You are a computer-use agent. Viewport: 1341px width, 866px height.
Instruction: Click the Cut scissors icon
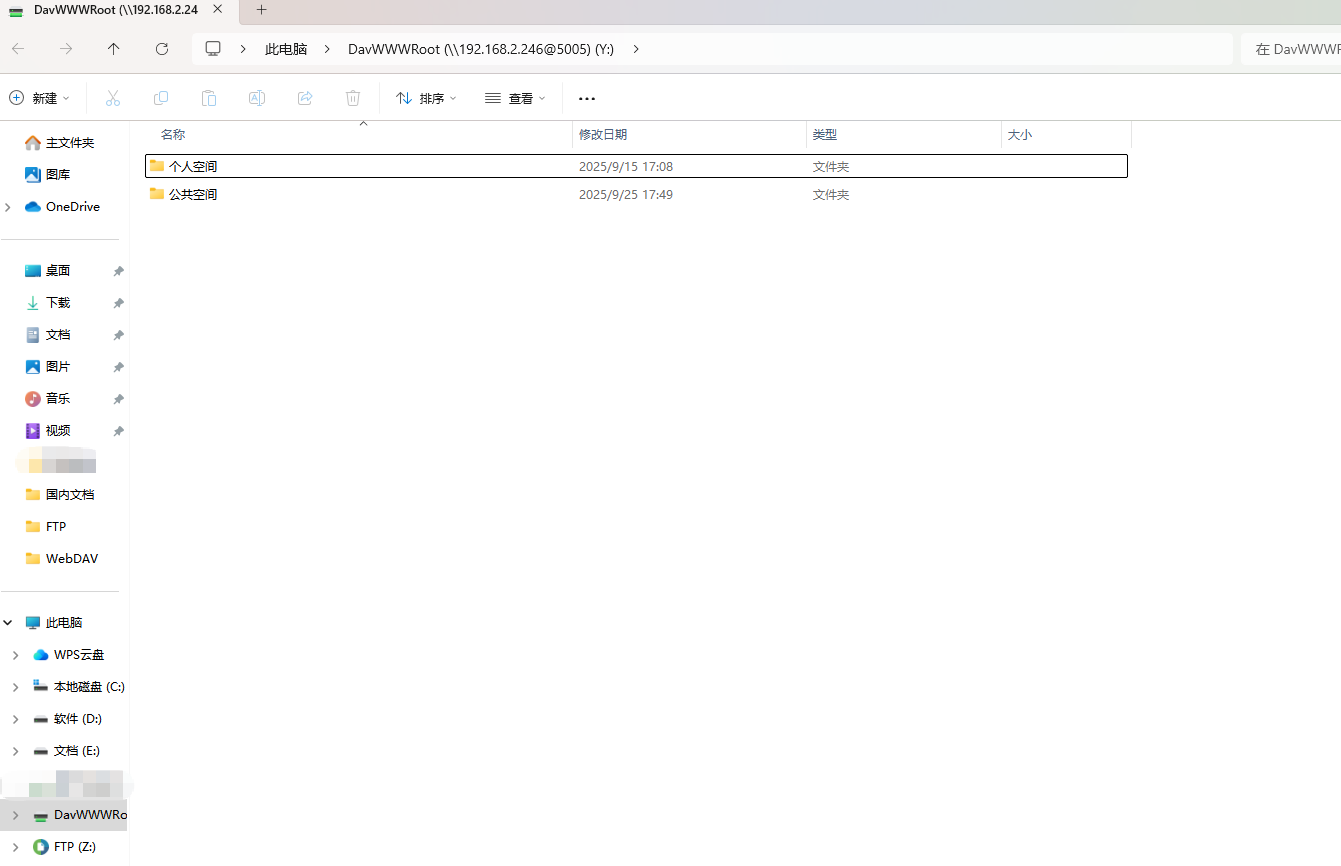[x=113, y=98]
